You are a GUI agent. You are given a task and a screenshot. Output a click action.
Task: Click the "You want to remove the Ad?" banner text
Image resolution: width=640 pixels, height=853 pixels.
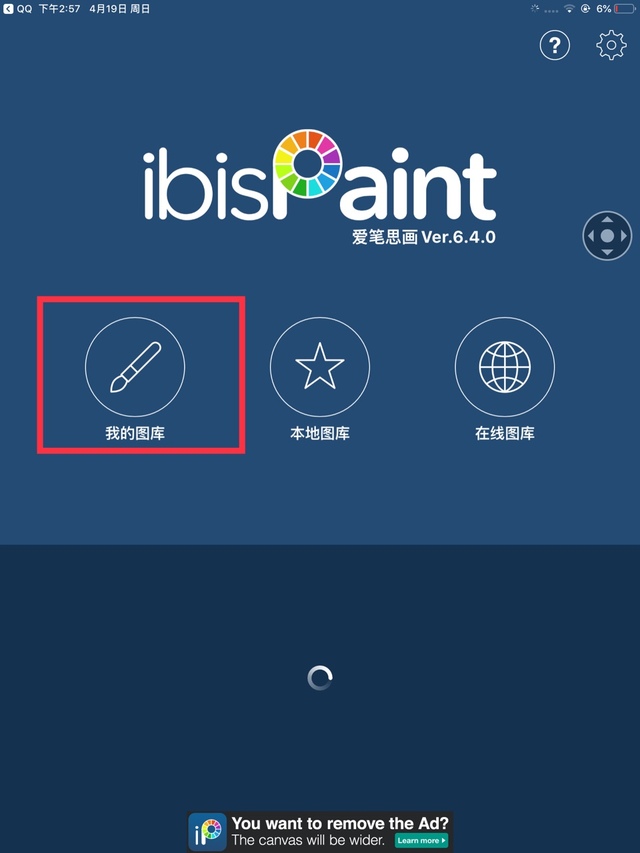(x=340, y=823)
